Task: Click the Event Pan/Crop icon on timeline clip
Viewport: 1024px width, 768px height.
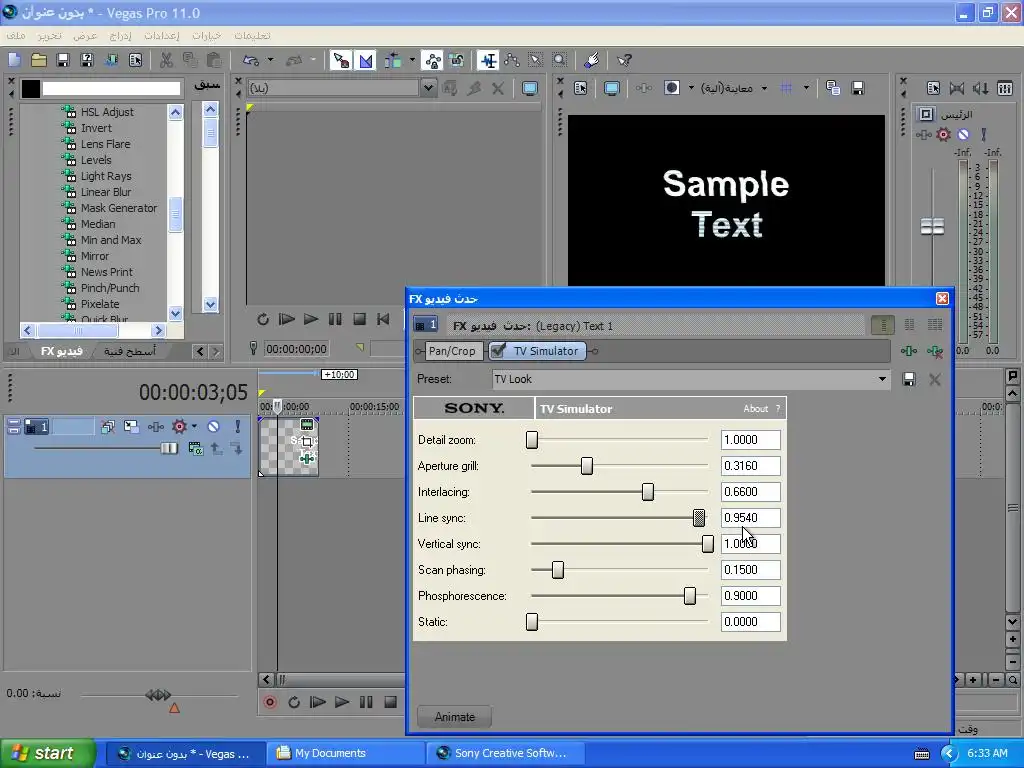Action: point(307,442)
